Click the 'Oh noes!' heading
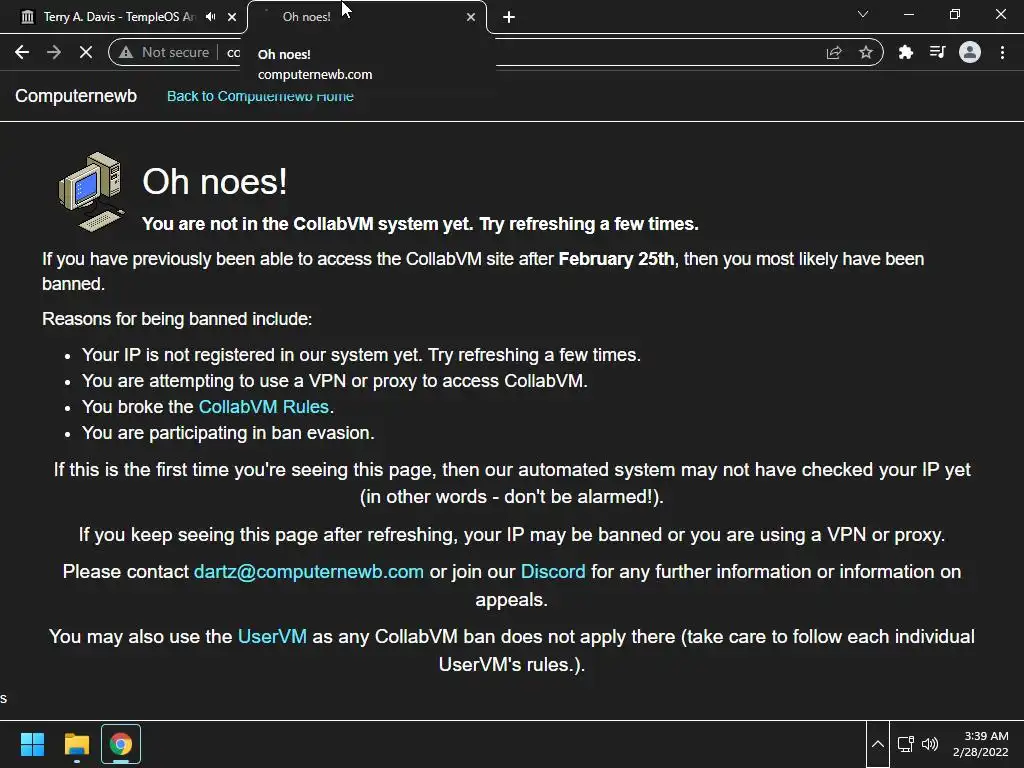Viewport: 1024px width, 768px height. click(x=215, y=182)
